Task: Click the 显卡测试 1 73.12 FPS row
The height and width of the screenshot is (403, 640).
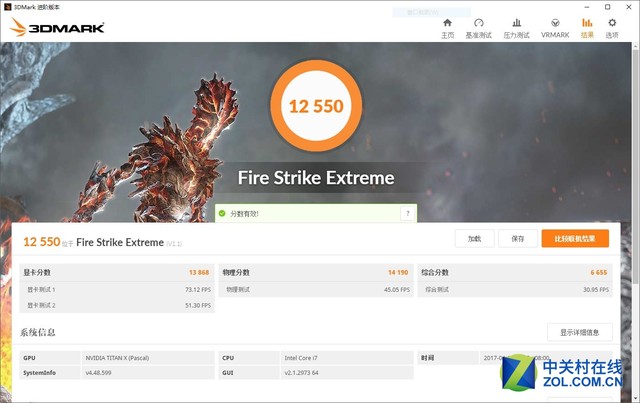Action: point(117,289)
